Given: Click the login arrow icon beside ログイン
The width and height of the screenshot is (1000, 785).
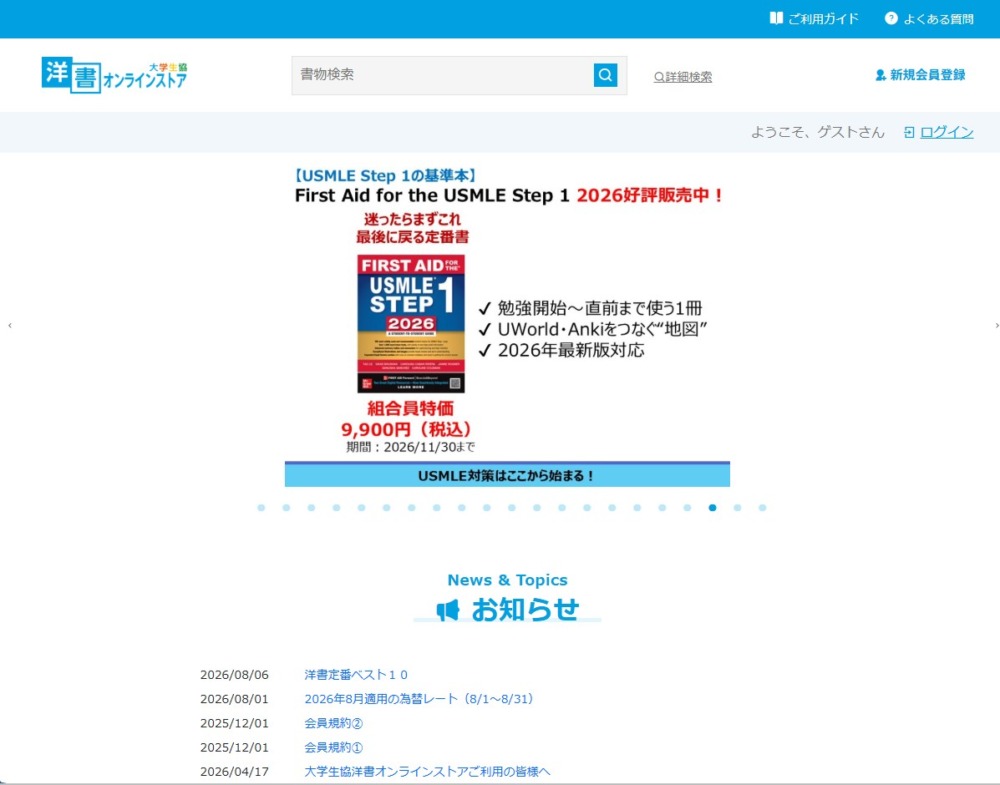Looking at the screenshot, I should pyautogui.click(x=909, y=132).
